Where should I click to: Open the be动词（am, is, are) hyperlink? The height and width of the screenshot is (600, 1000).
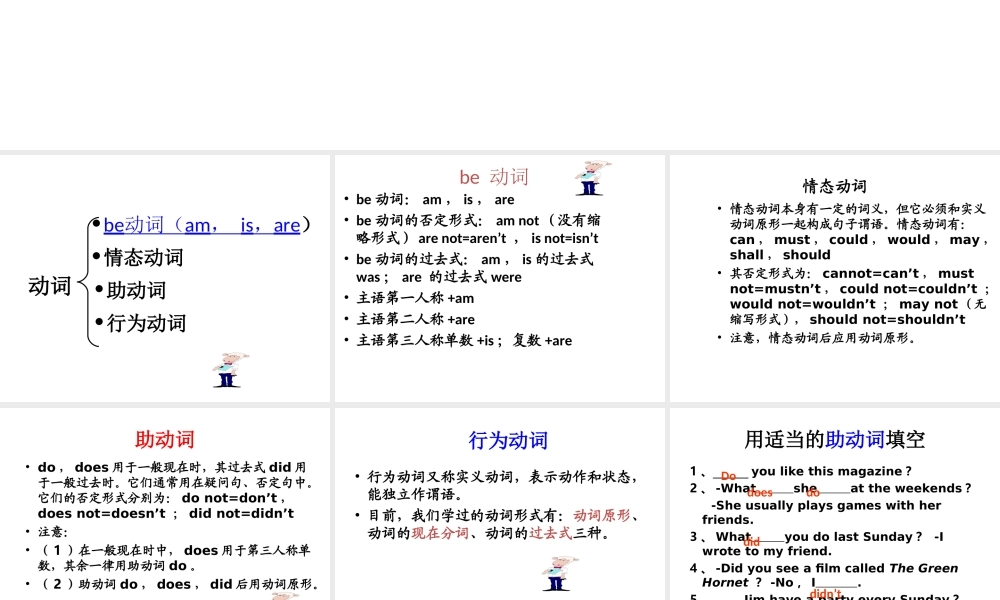point(201,225)
